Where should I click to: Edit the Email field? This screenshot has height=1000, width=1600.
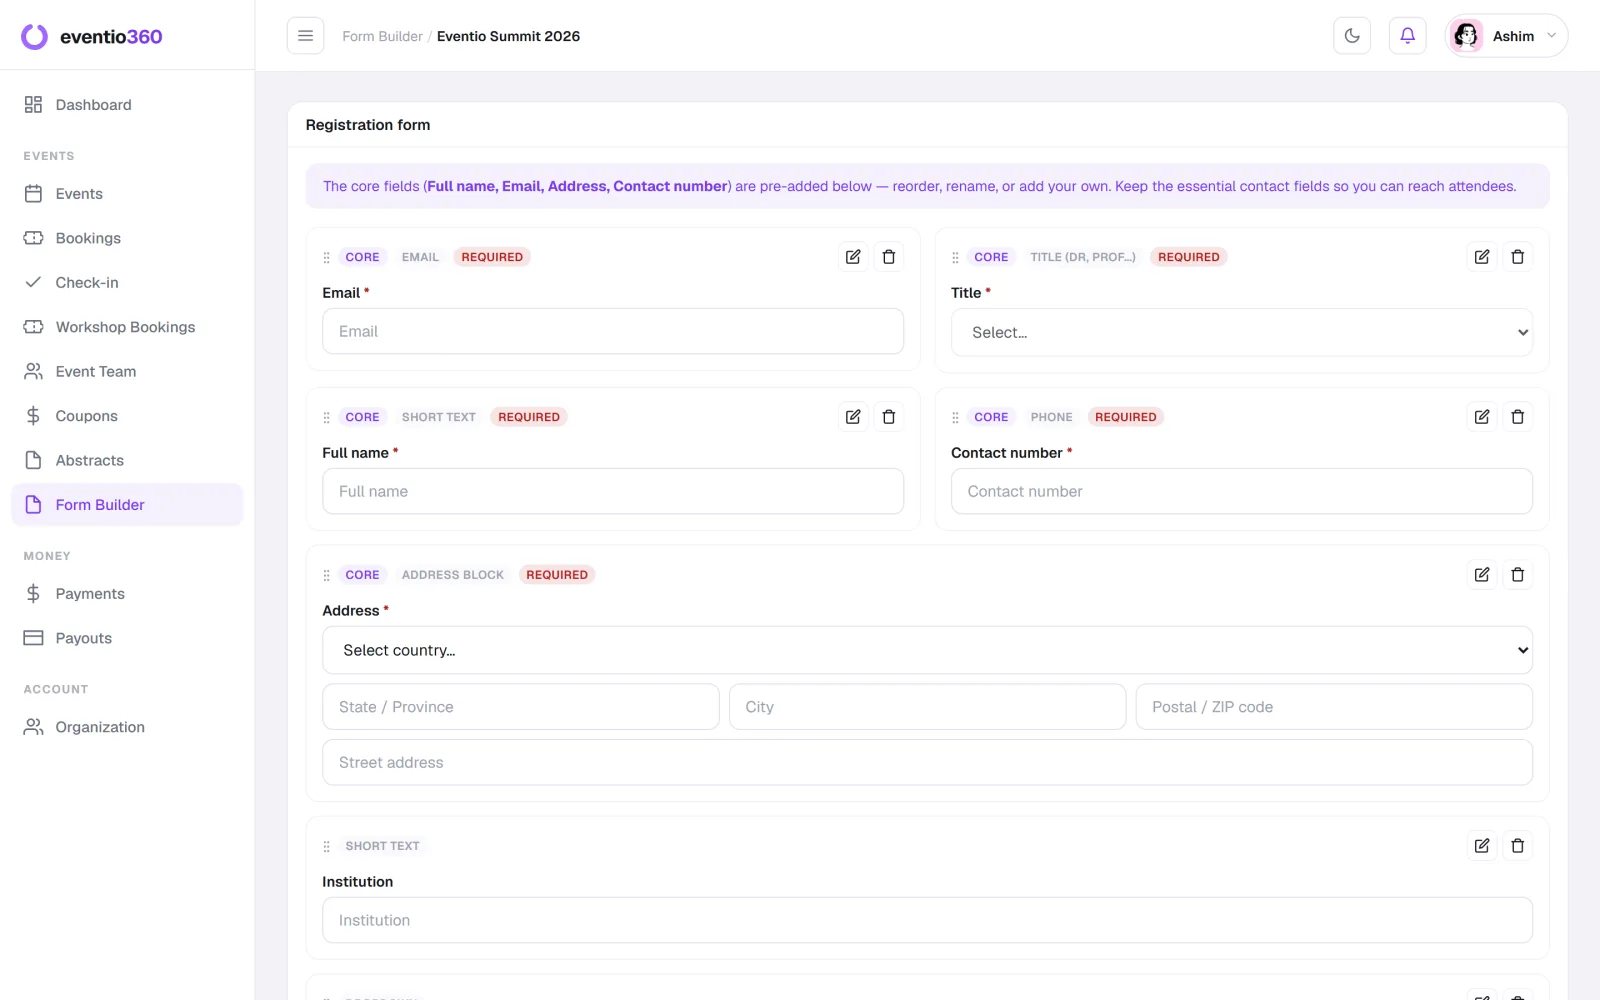[x=853, y=257]
